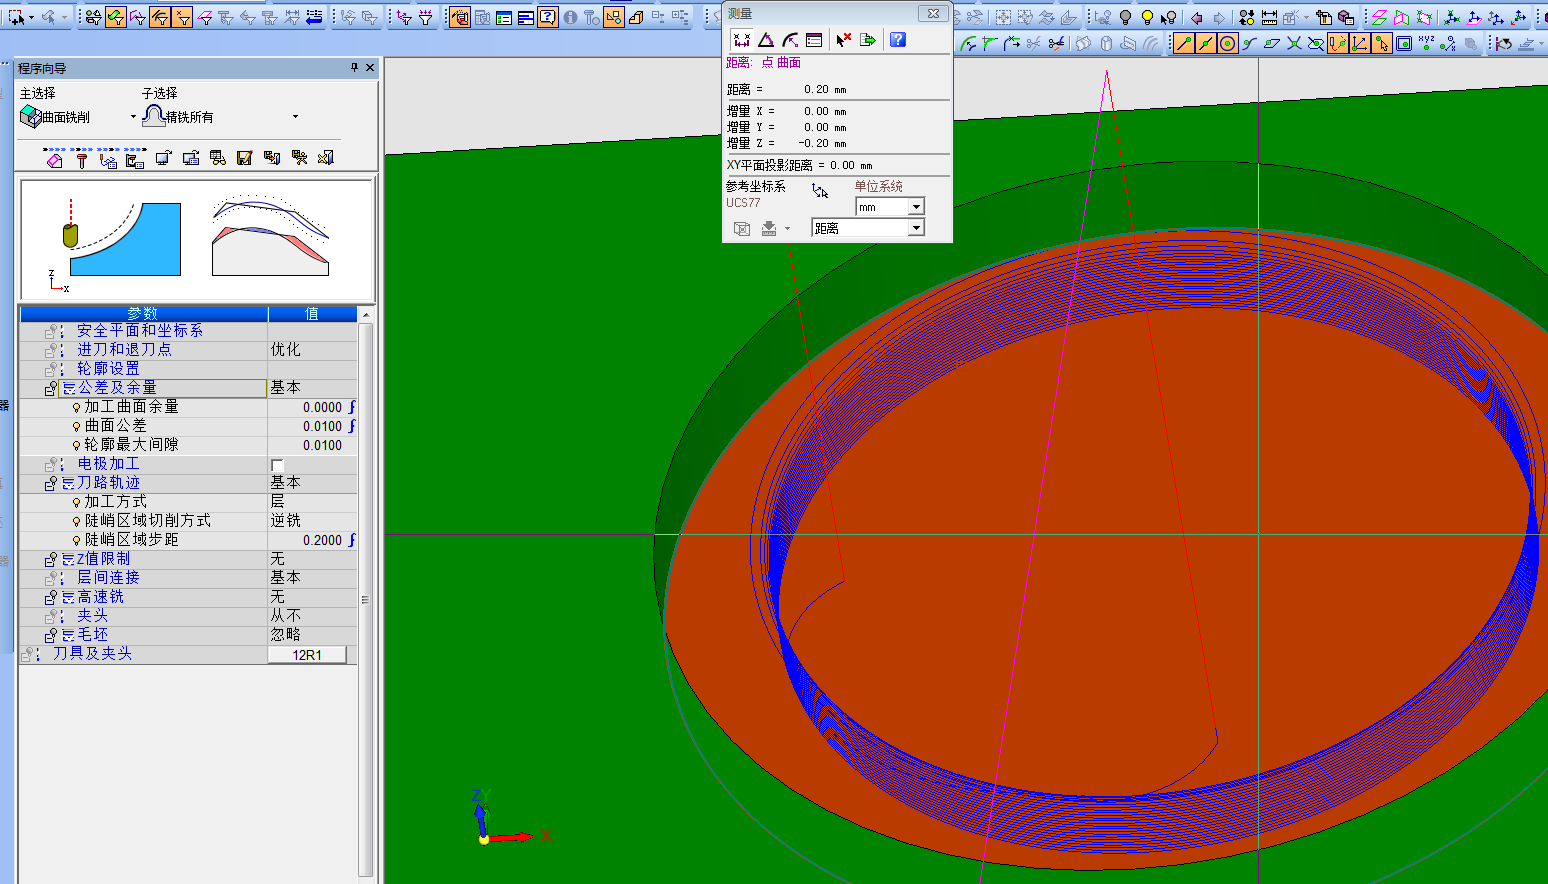Image resolution: width=1548 pixels, height=884 pixels.
Task: Expand the 高速铣 parameter group
Action: [50, 598]
